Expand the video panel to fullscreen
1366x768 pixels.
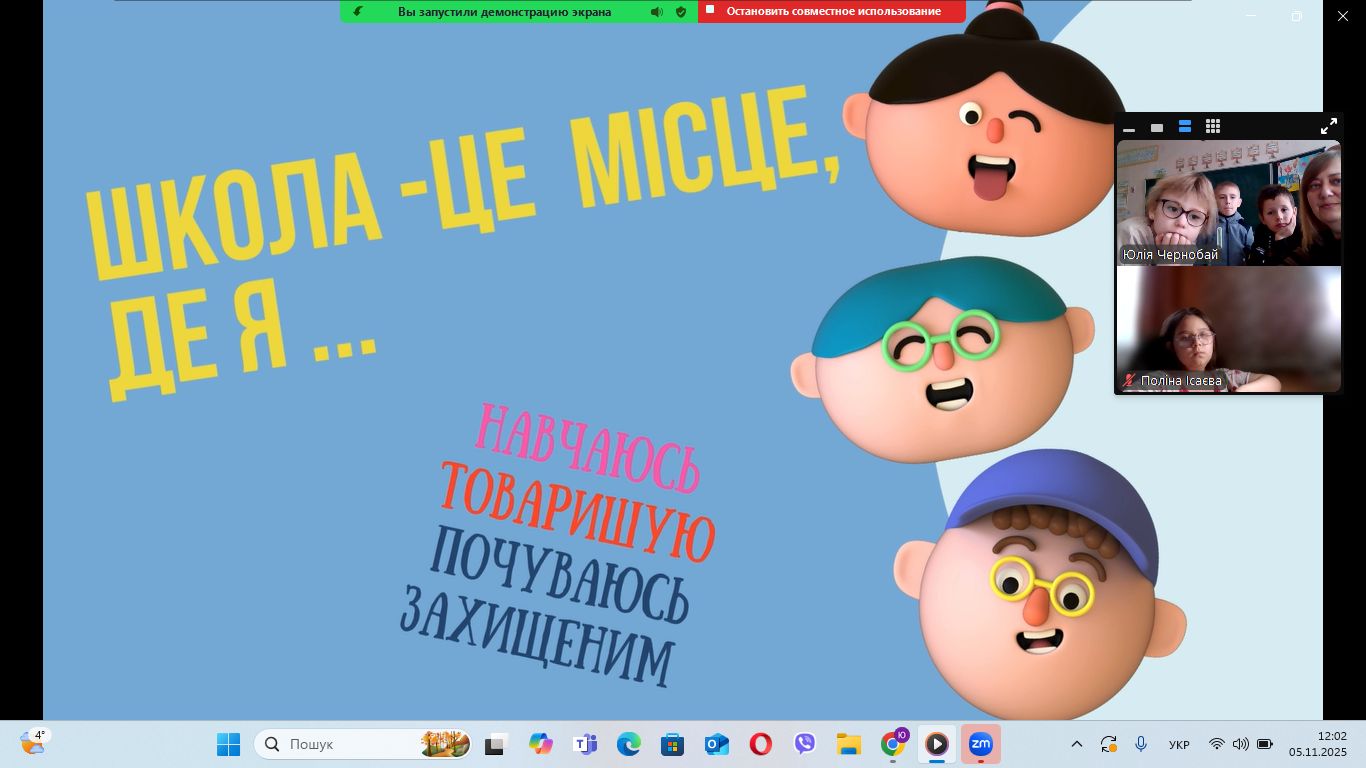[1328, 126]
